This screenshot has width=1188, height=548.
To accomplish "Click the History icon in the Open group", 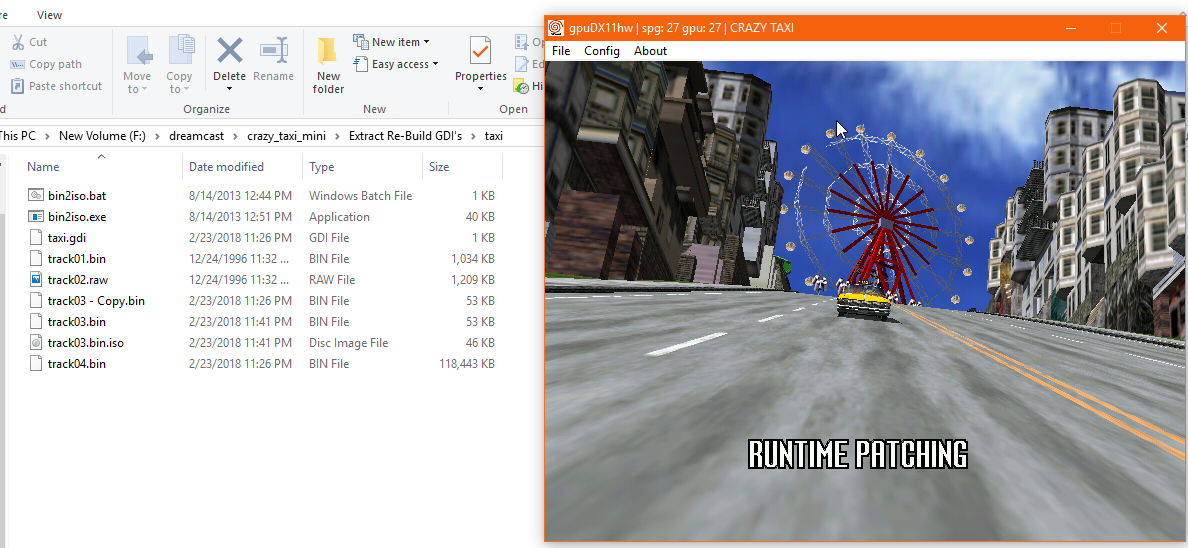I will (521, 86).
